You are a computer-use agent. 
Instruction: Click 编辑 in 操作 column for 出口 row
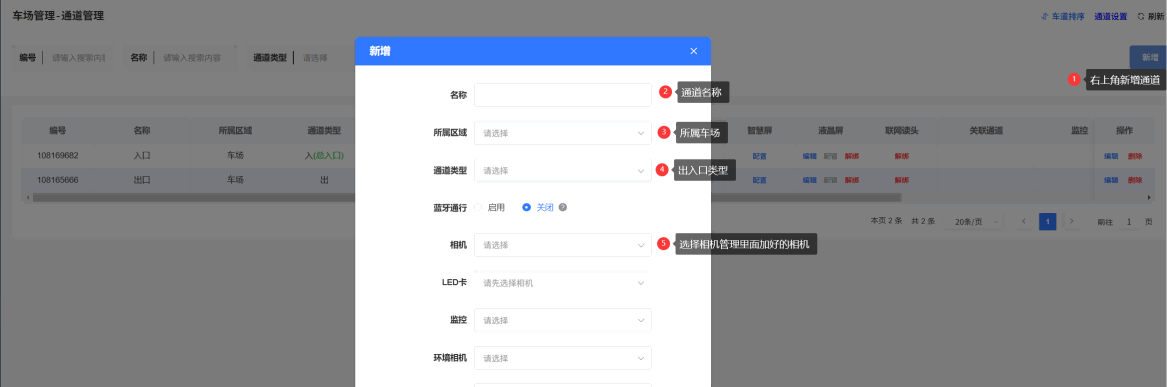tap(1111, 180)
